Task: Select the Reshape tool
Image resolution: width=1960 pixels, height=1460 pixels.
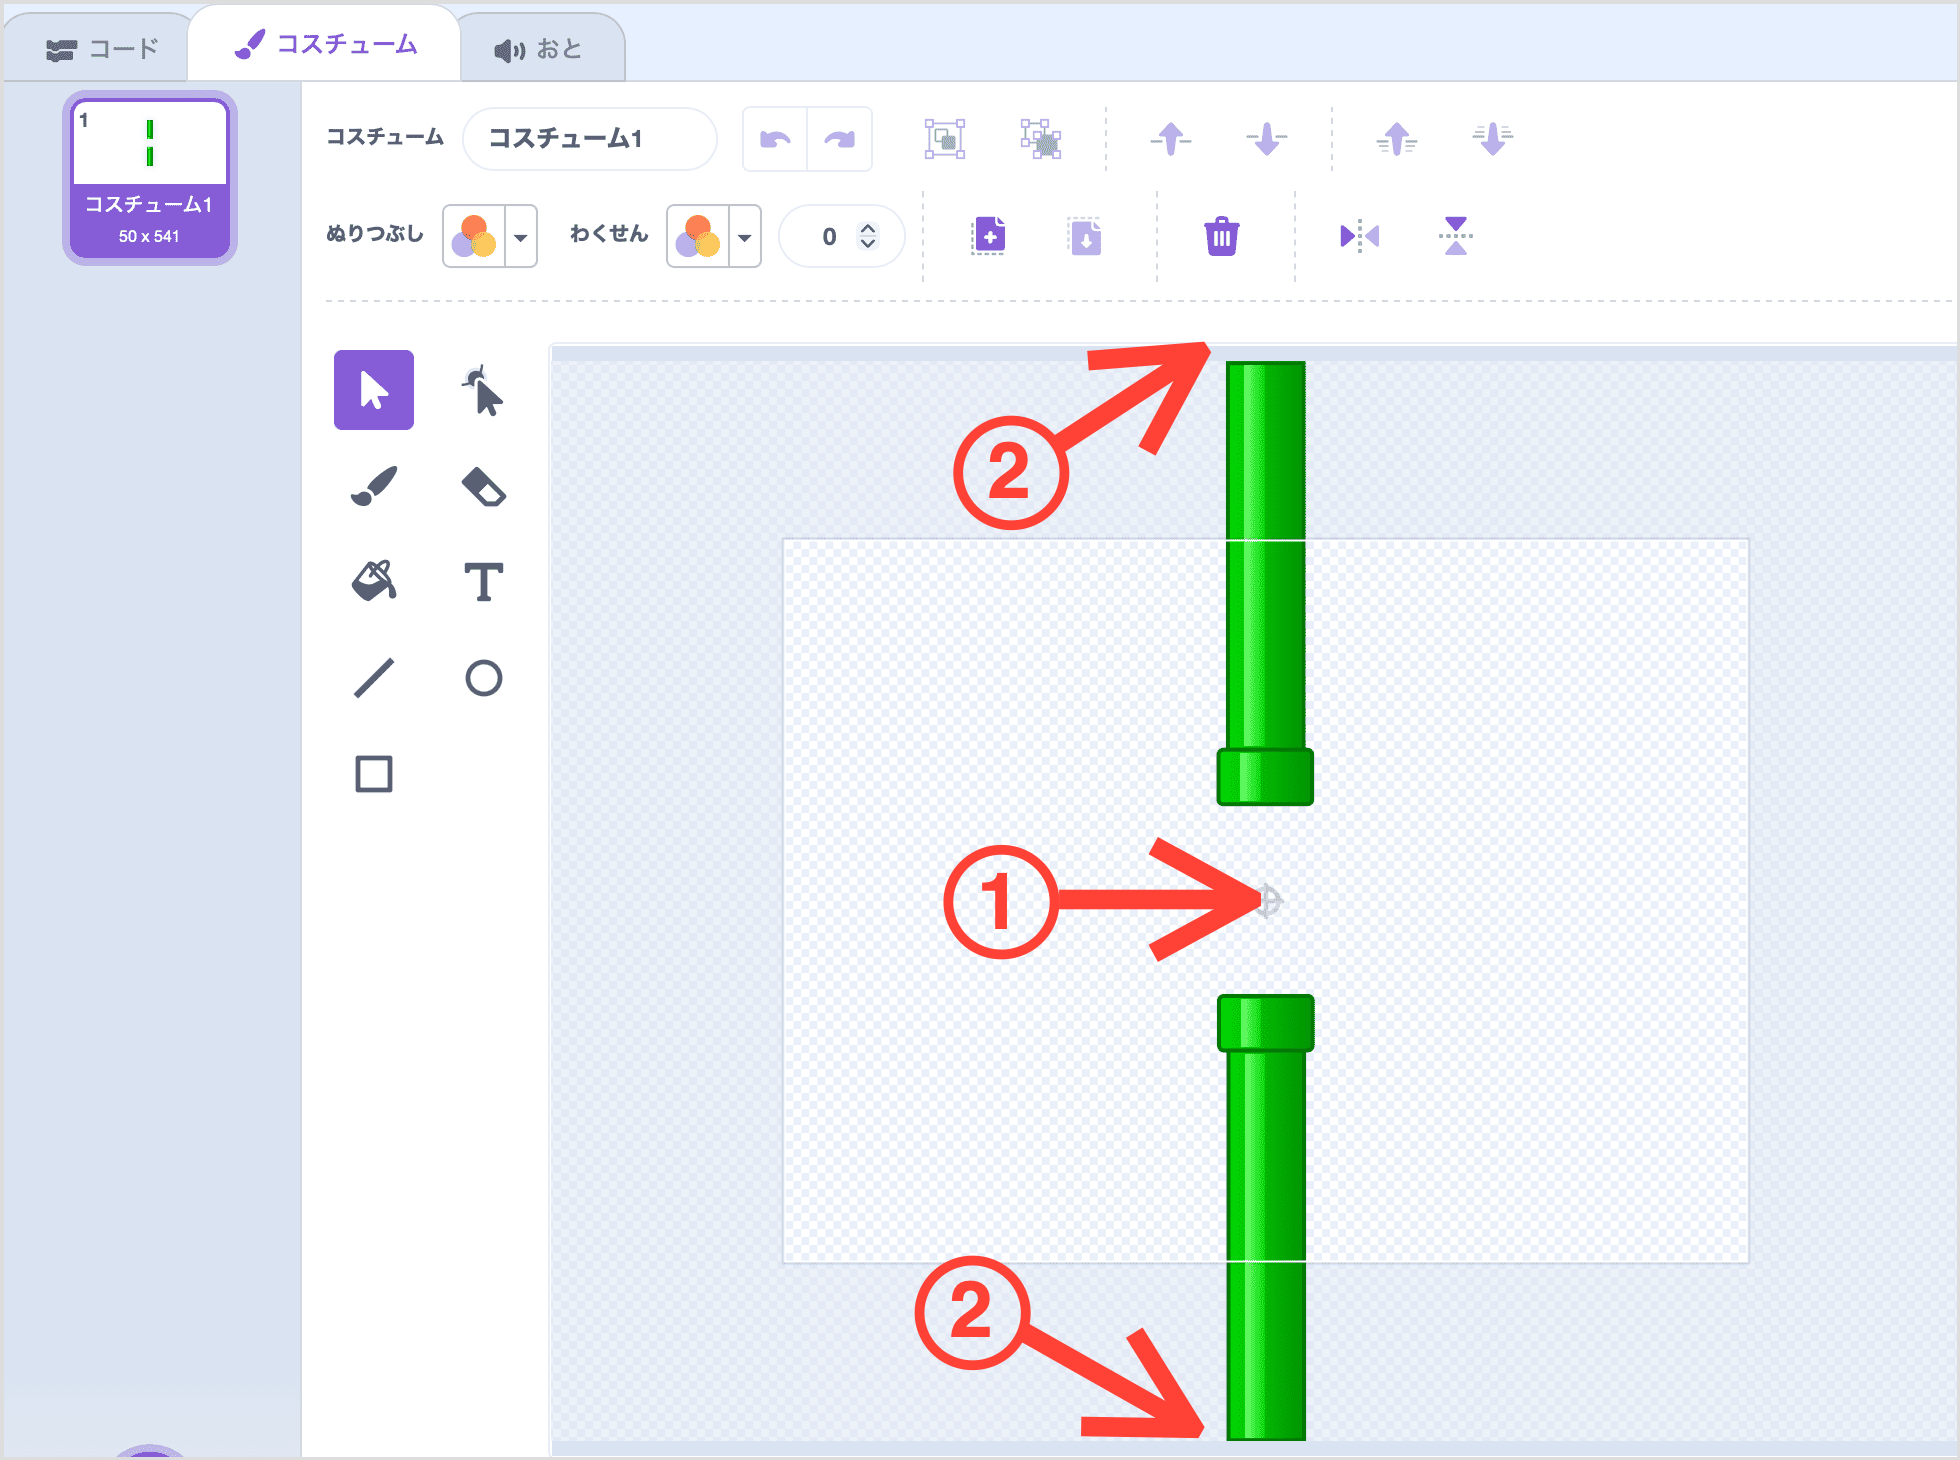Action: point(483,390)
